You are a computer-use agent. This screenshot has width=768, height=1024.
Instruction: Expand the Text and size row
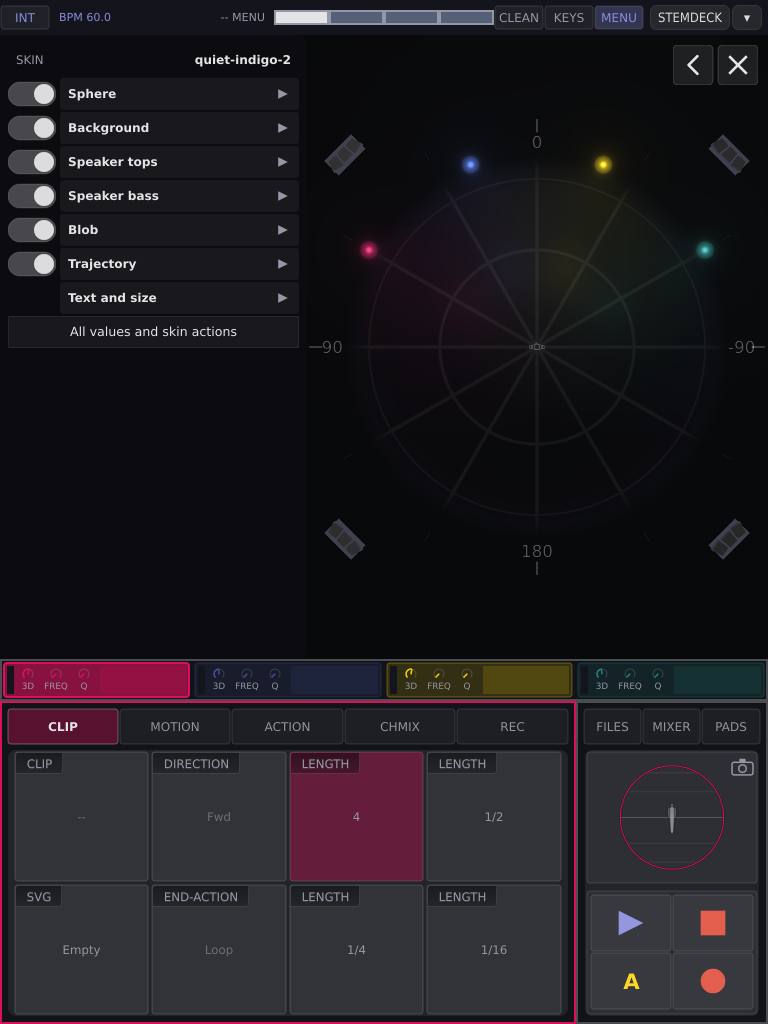[180, 298]
